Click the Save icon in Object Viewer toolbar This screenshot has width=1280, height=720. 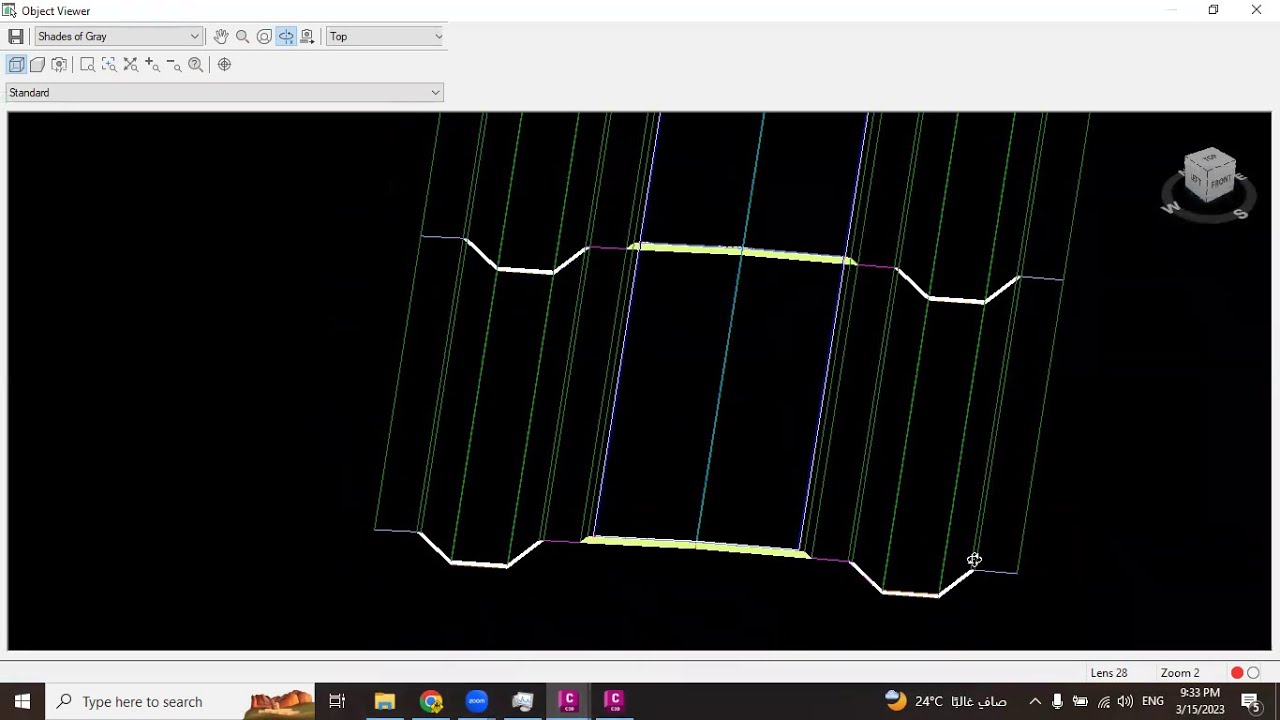point(16,36)
